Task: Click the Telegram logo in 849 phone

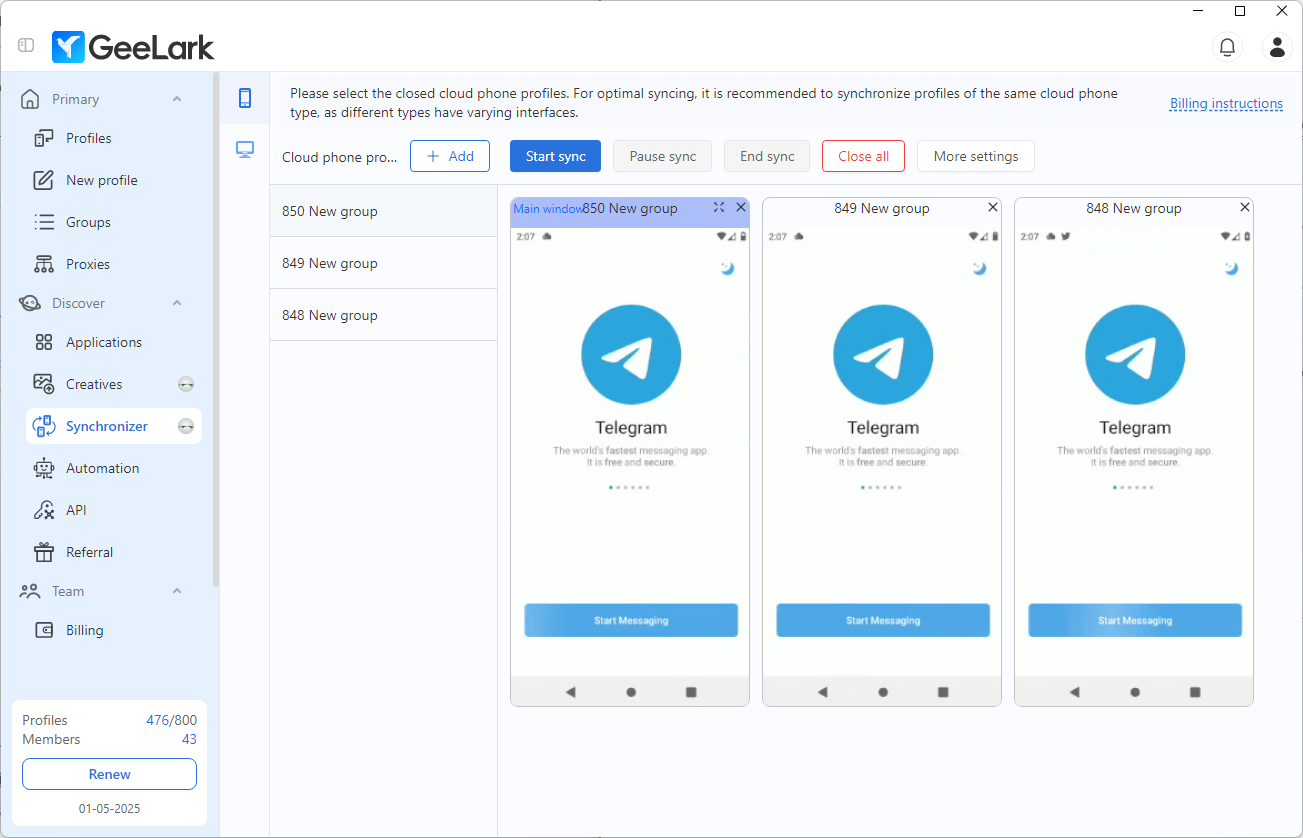Action: pyautogui.click(x=883, y=355)
